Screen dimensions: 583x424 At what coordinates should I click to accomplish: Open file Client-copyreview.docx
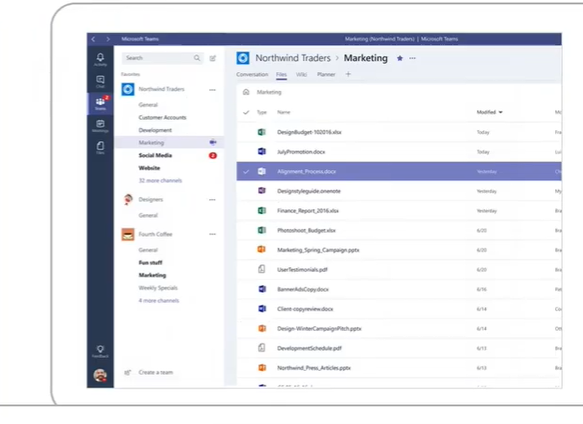click(305, 309)
